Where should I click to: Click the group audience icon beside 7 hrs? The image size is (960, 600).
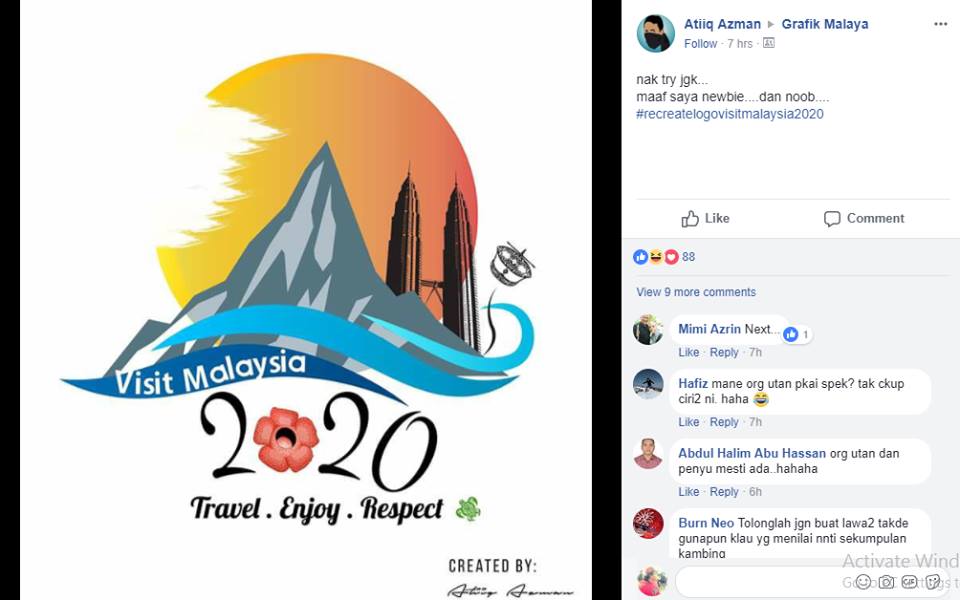769,43
